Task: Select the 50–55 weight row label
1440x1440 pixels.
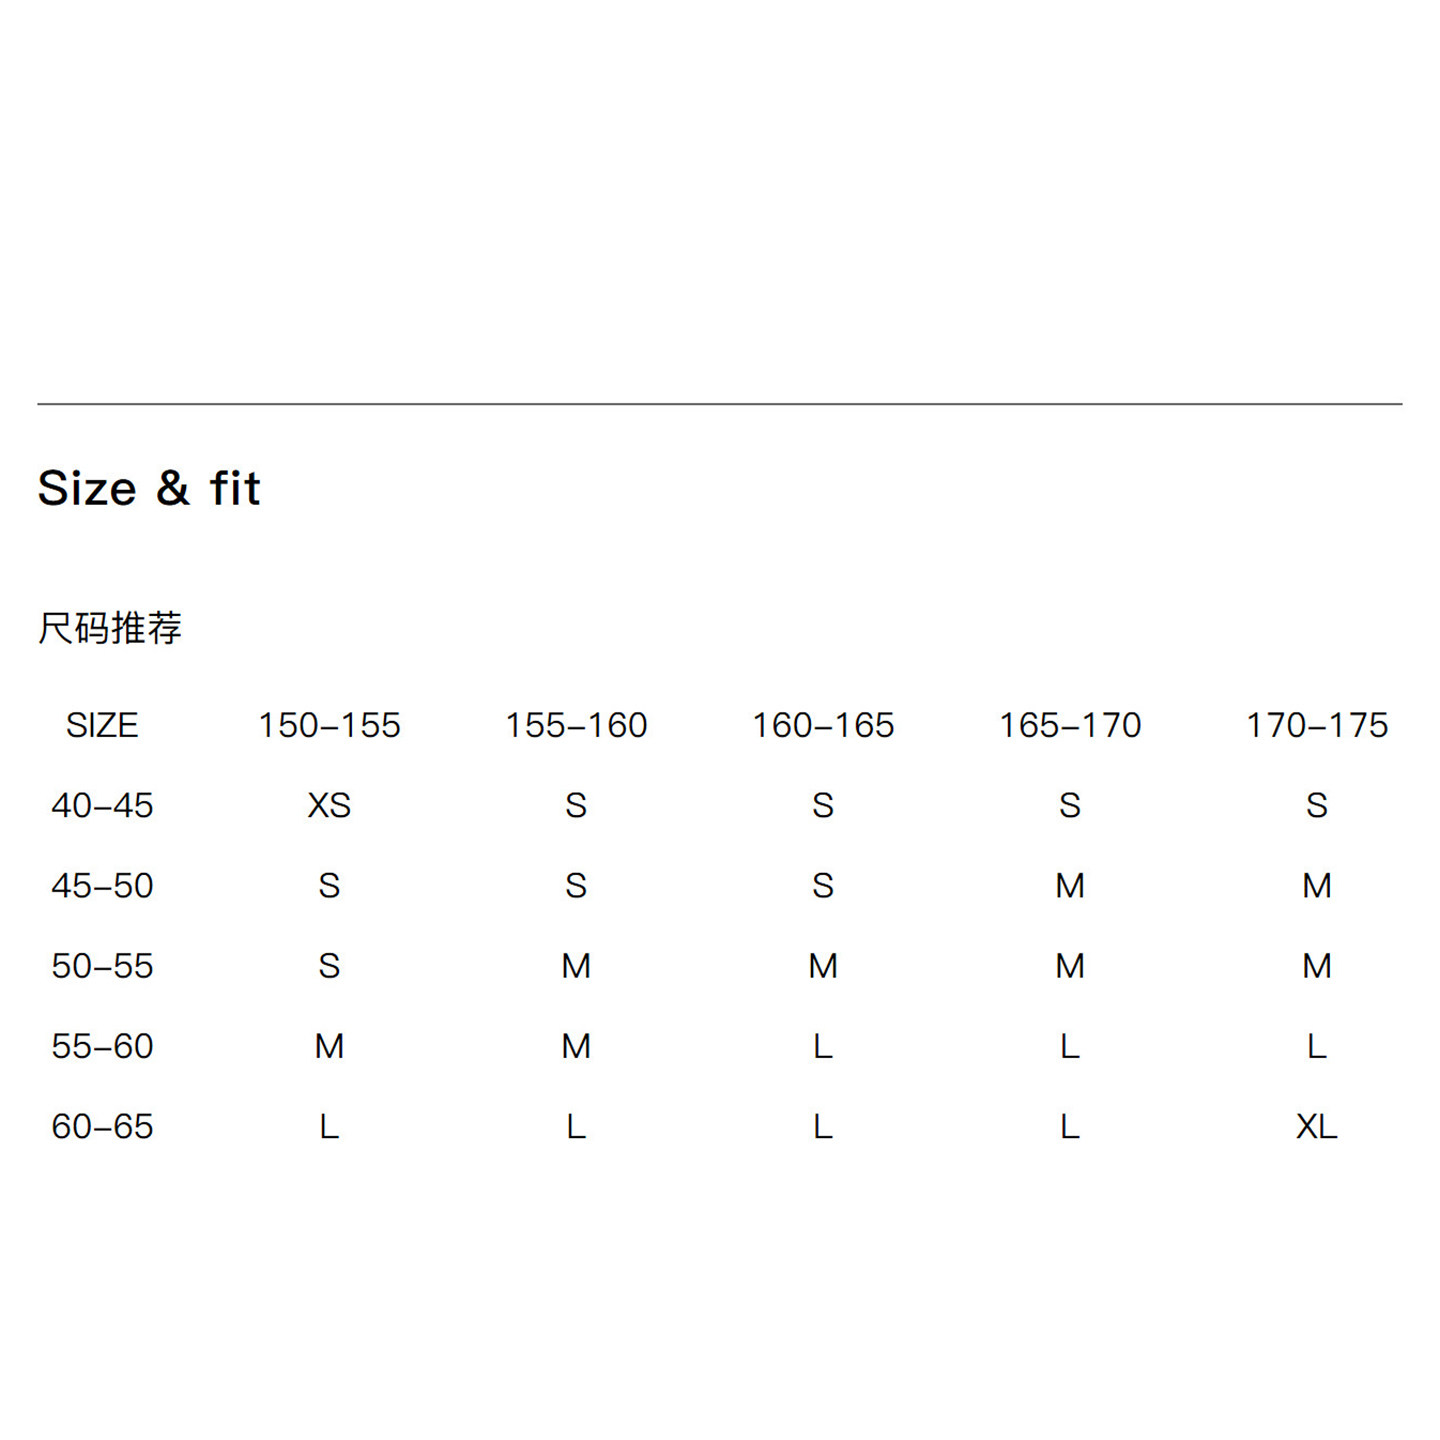Action: (102, 966)
